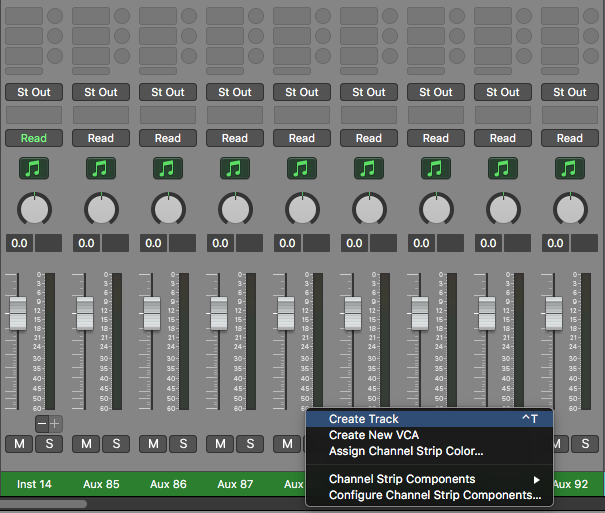
Task: Click the top send knob circle on Inst 14
Action: tap(55, 16)
